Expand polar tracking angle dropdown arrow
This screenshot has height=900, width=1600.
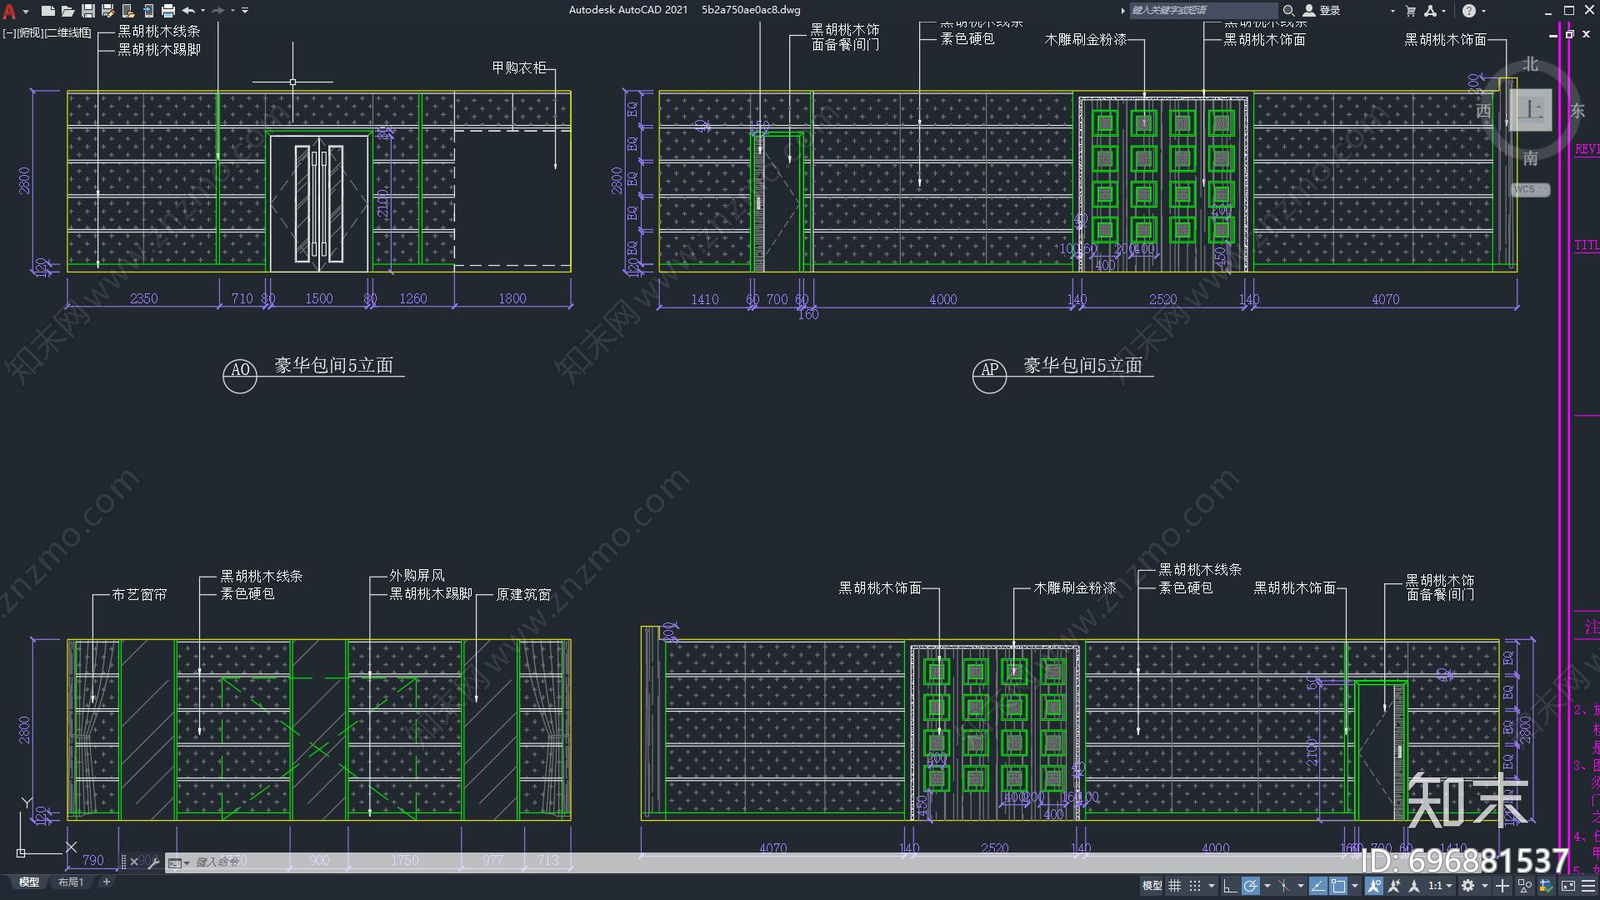tap(1267, 886)
